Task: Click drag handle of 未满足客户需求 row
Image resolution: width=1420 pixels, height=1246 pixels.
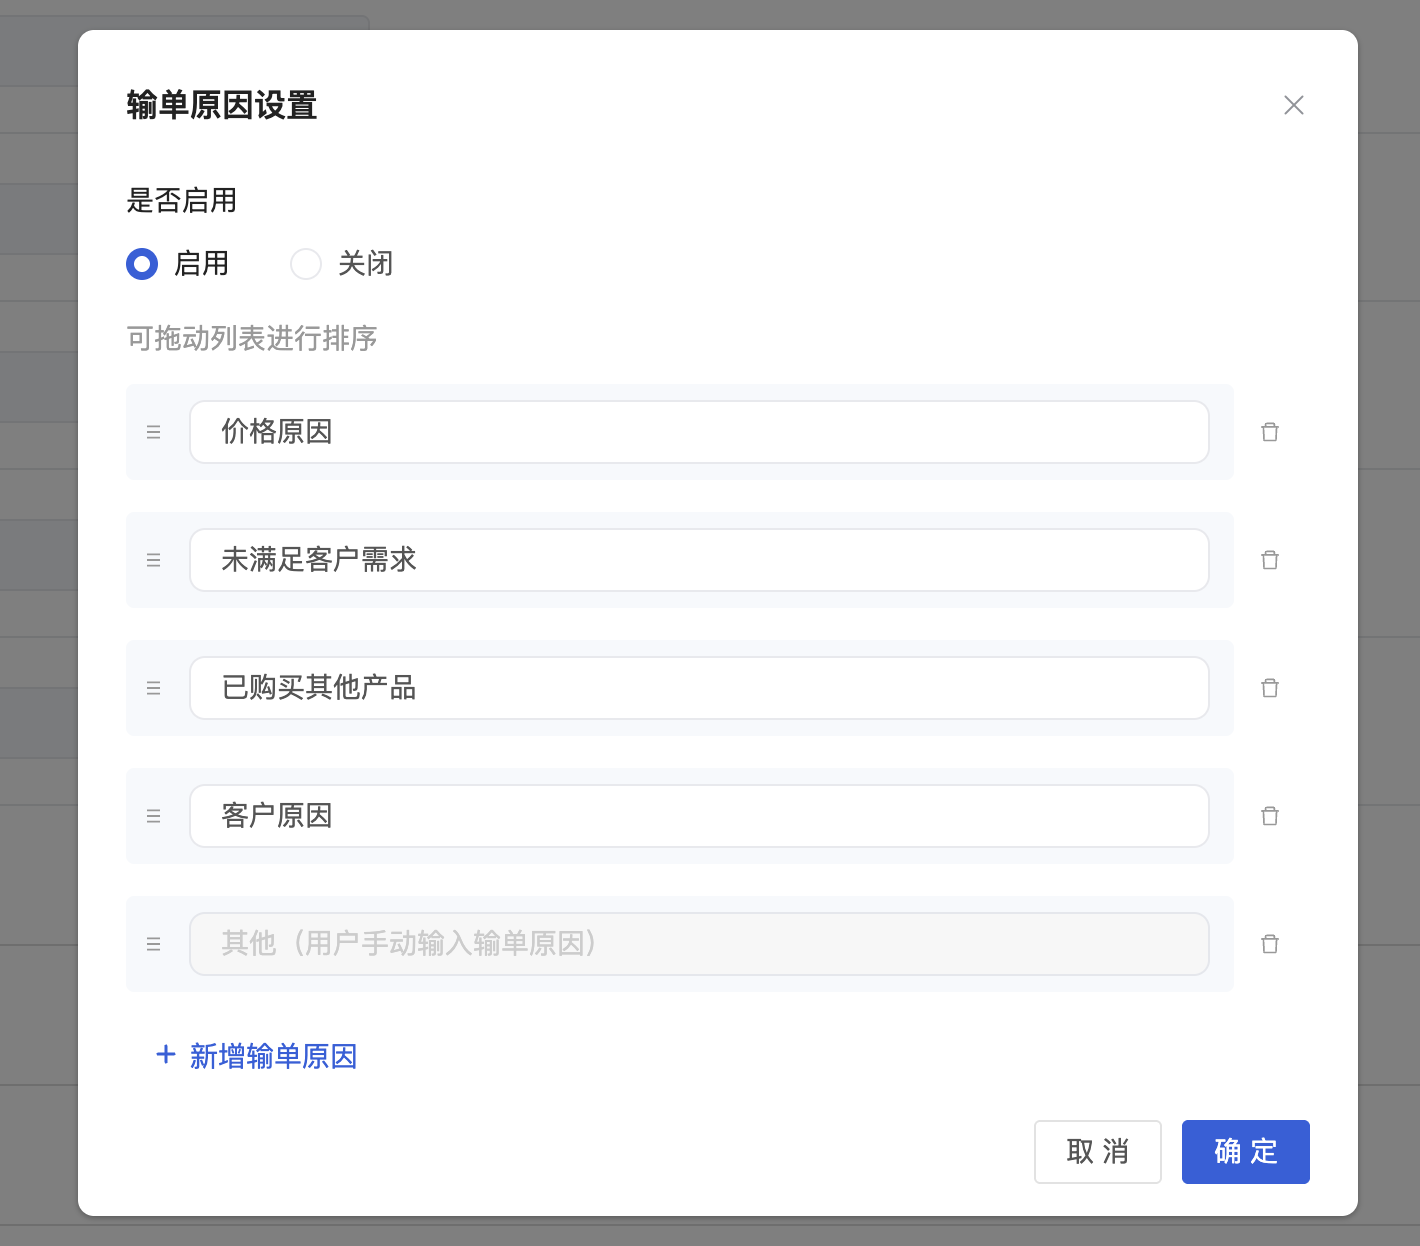Action: [153, 560]
